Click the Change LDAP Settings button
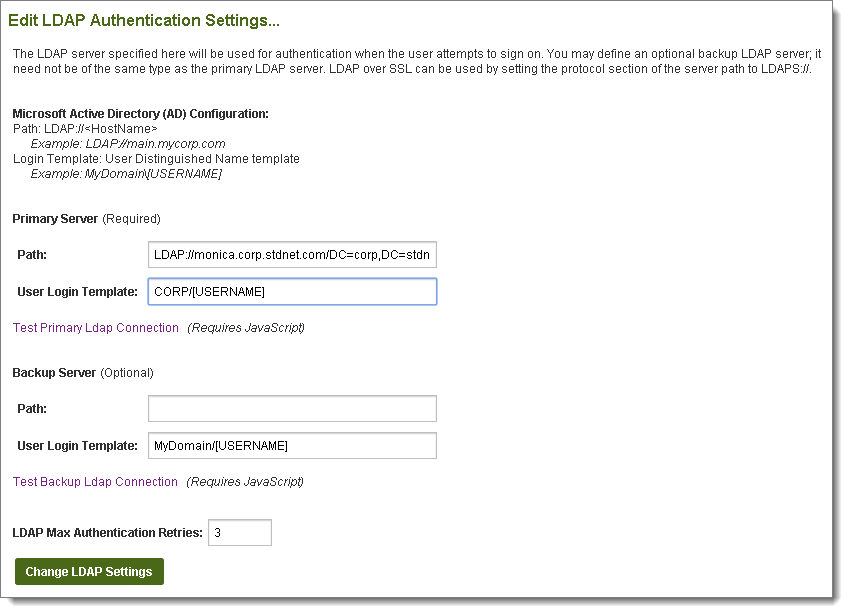Screen dimensions: 848x613 [89, 571]
